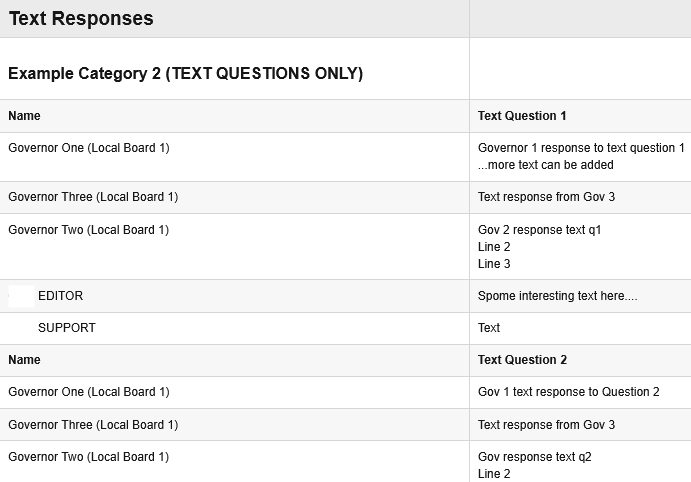Click the blank avatar beside EDITOR
691x482 pixels.
pos(22,296)
